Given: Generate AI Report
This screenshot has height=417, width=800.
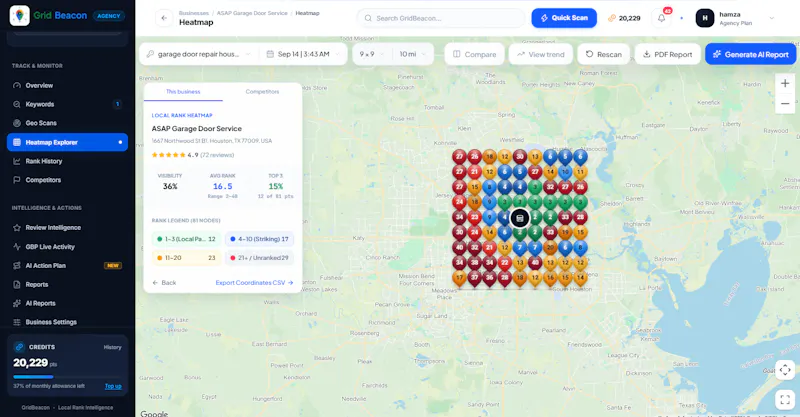Looking at the screenshot, I should (750, 54).
